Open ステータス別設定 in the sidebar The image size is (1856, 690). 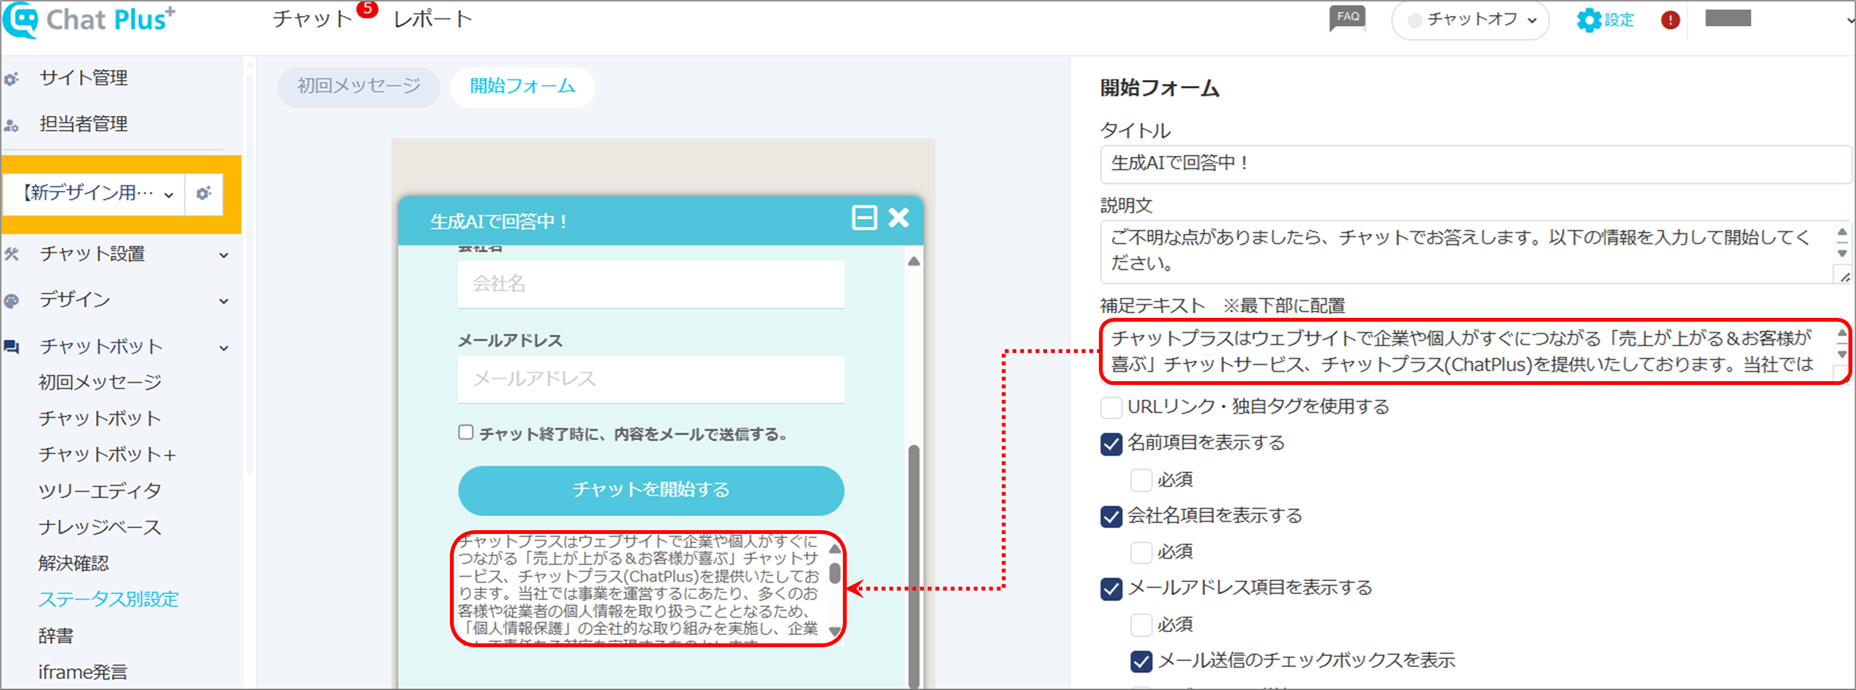point(108,599)
